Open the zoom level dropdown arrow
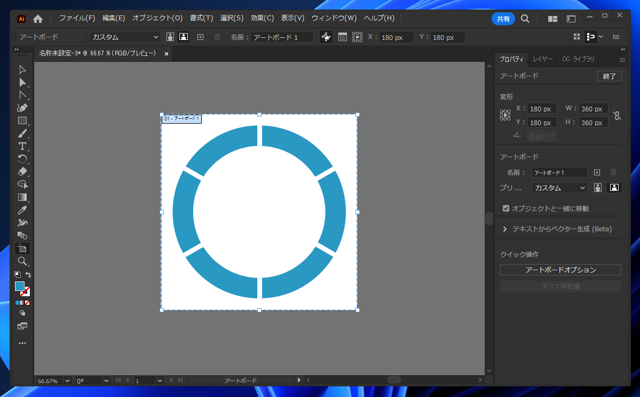This screenshot has height=397, width=640. (67, 381)
